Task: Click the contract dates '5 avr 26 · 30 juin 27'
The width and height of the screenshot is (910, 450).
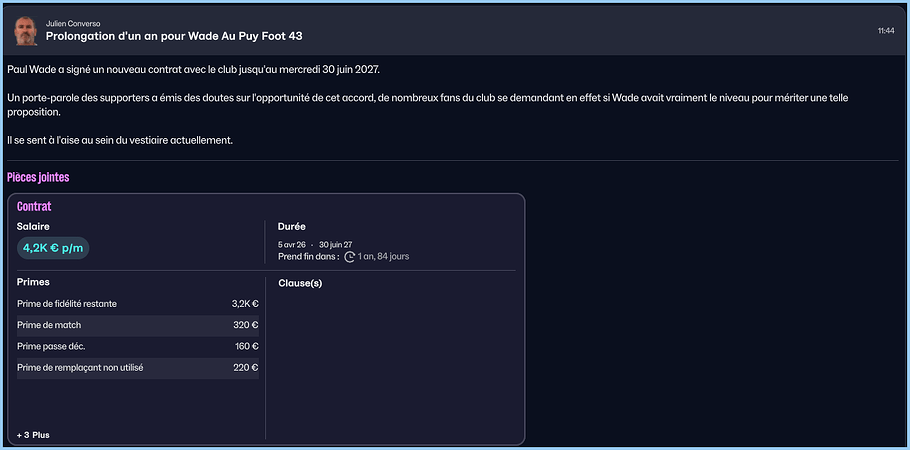Action: 315,244
